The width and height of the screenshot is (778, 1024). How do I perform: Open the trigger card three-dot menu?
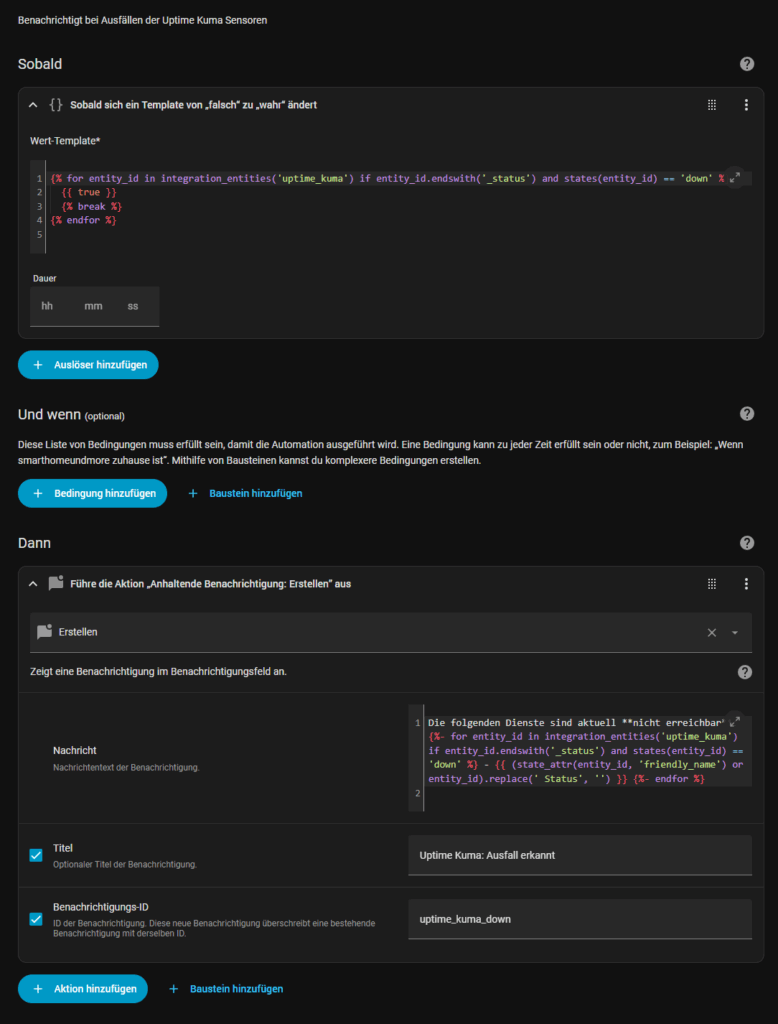pos(746,104)
